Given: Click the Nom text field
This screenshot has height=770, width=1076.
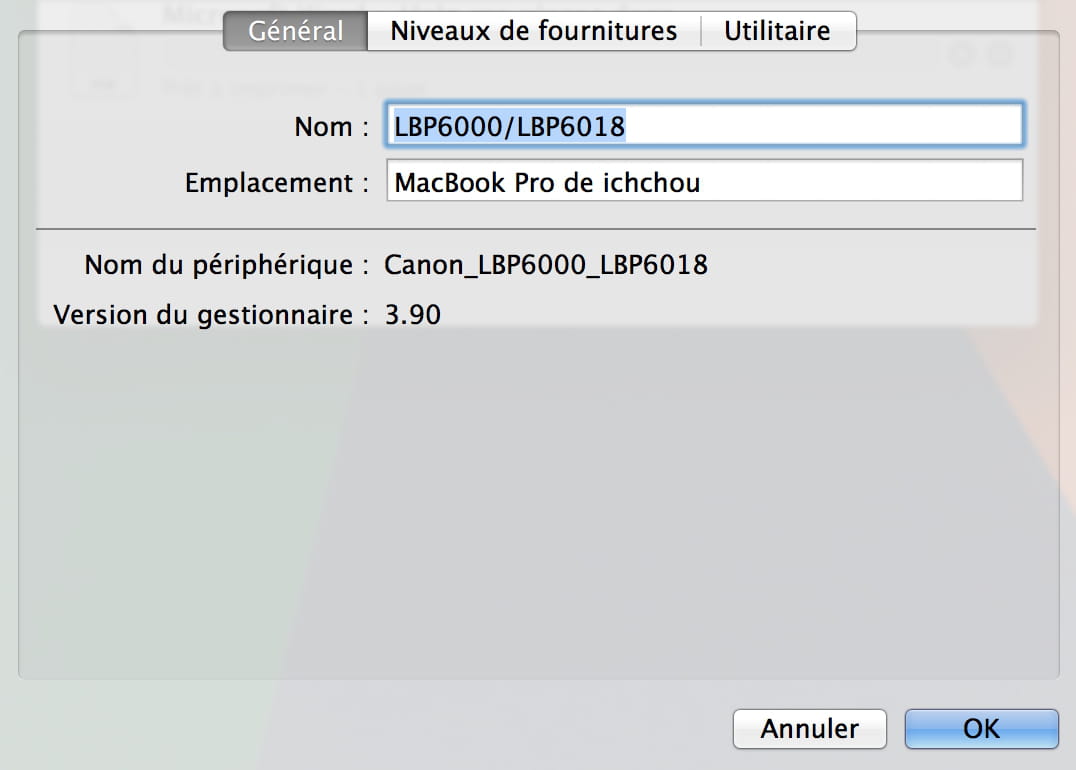Looking at the screenshot, I should (820, 126).
